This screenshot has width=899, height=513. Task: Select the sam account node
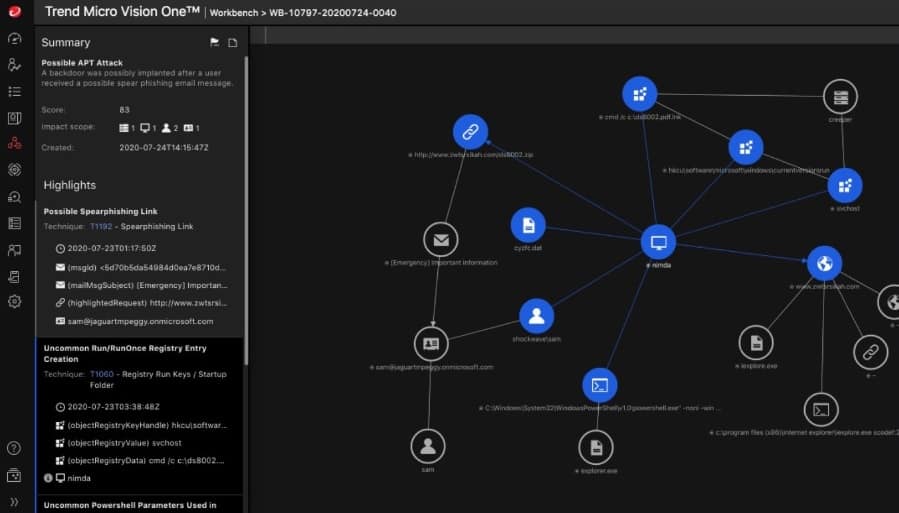coord(428,446)
